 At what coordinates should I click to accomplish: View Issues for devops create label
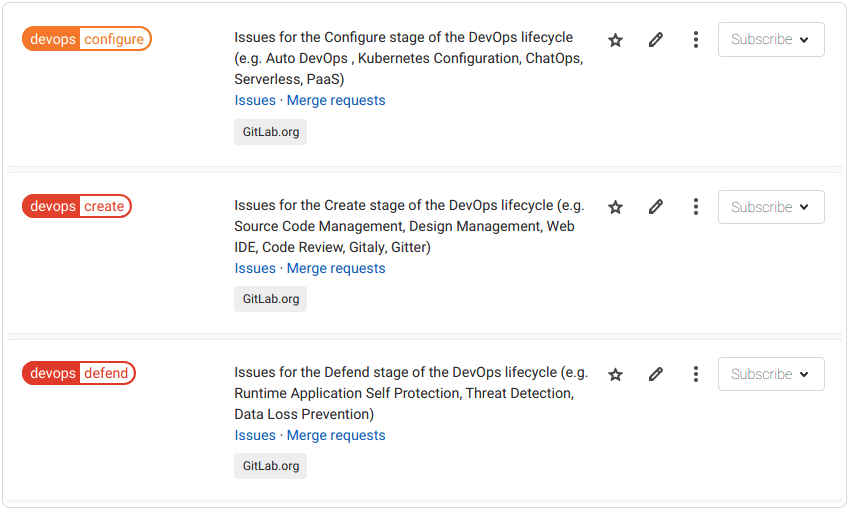tap(255, 268)
